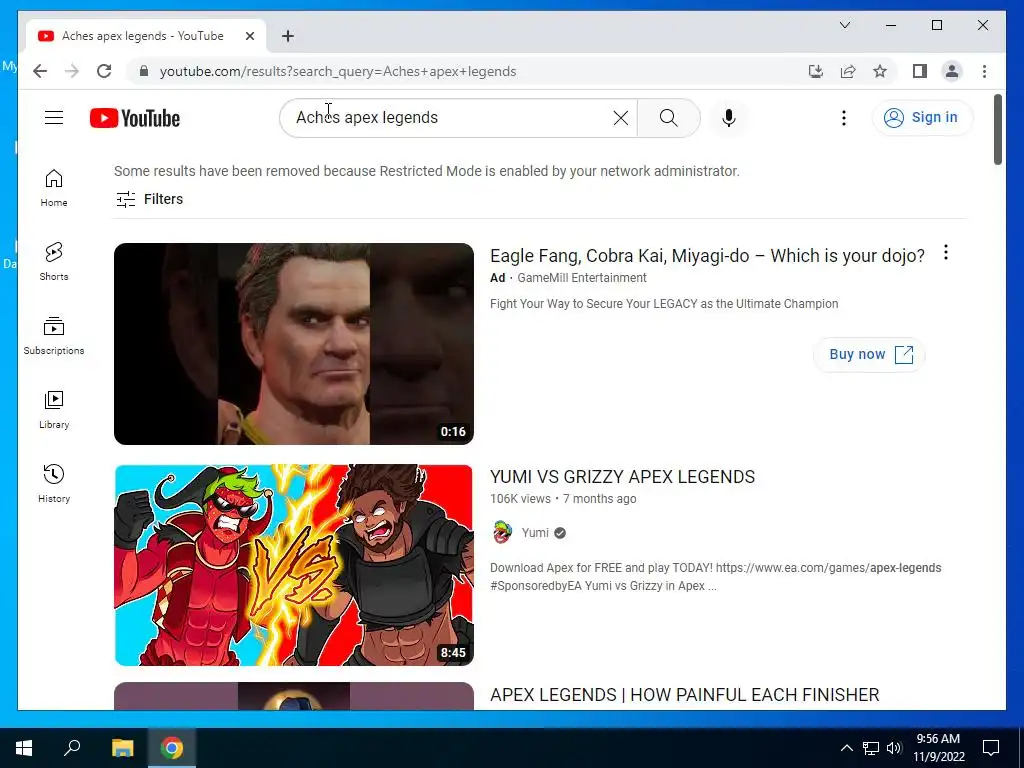Clear the search query with the X
Viewport: 1024px width, 768px height.
click(x=620, y=118)
